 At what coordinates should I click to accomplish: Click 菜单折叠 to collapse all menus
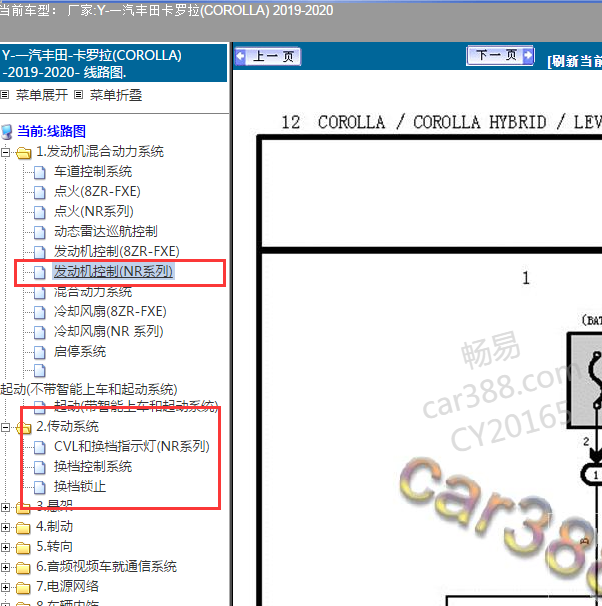(116, 95)
